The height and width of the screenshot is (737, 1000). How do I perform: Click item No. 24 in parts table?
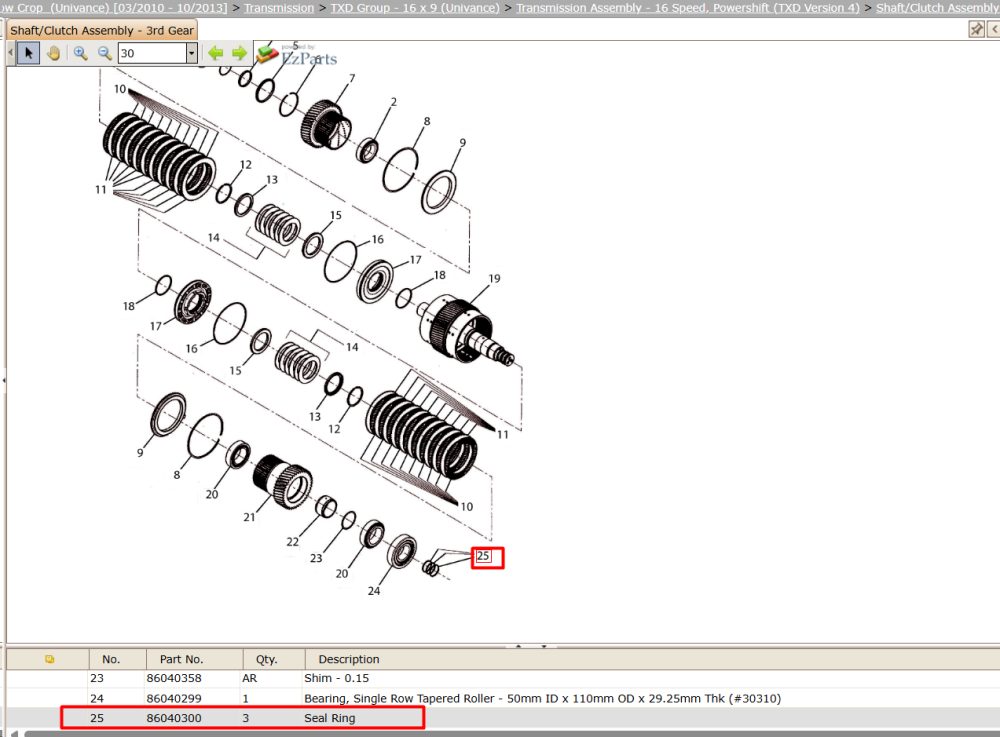tap(97, 698)
